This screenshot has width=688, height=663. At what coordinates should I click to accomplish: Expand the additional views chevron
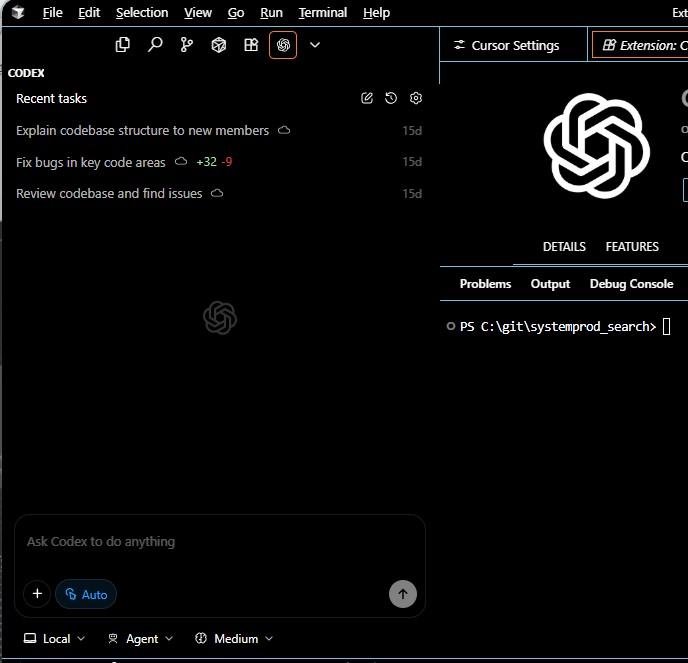click(315, 45)
